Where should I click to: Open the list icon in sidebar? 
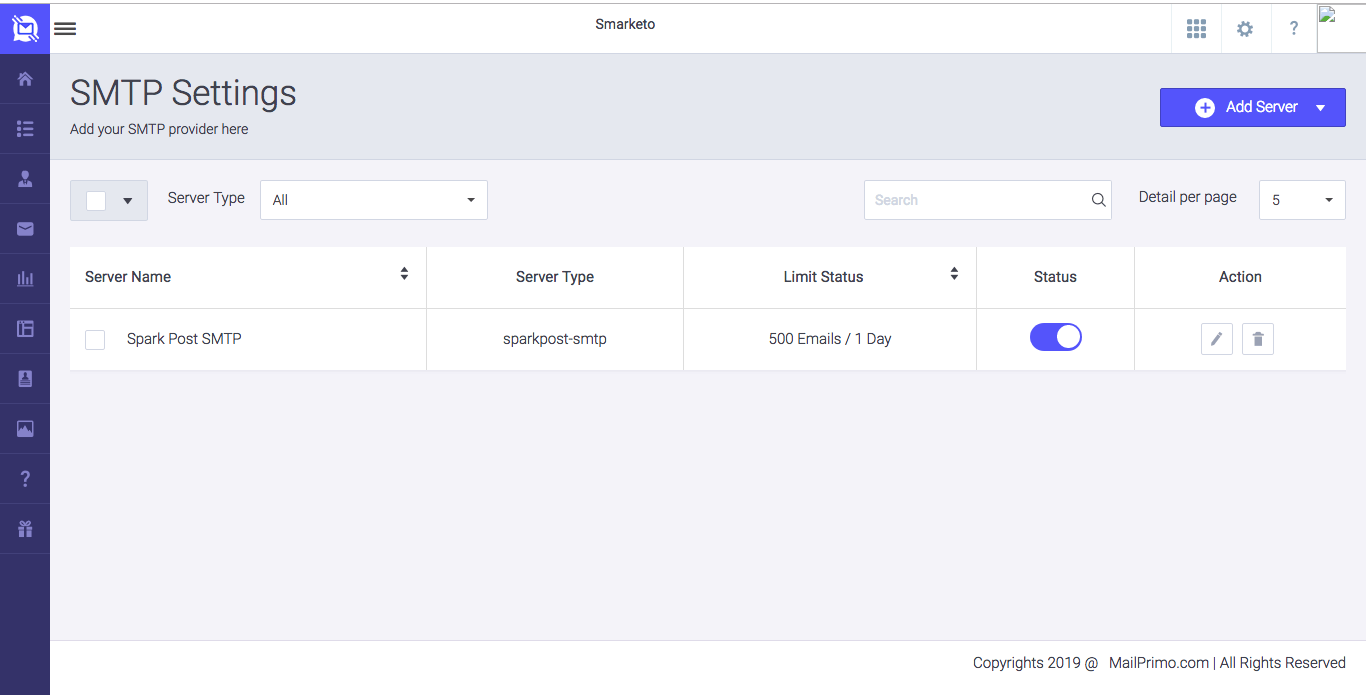coord(25,129)
